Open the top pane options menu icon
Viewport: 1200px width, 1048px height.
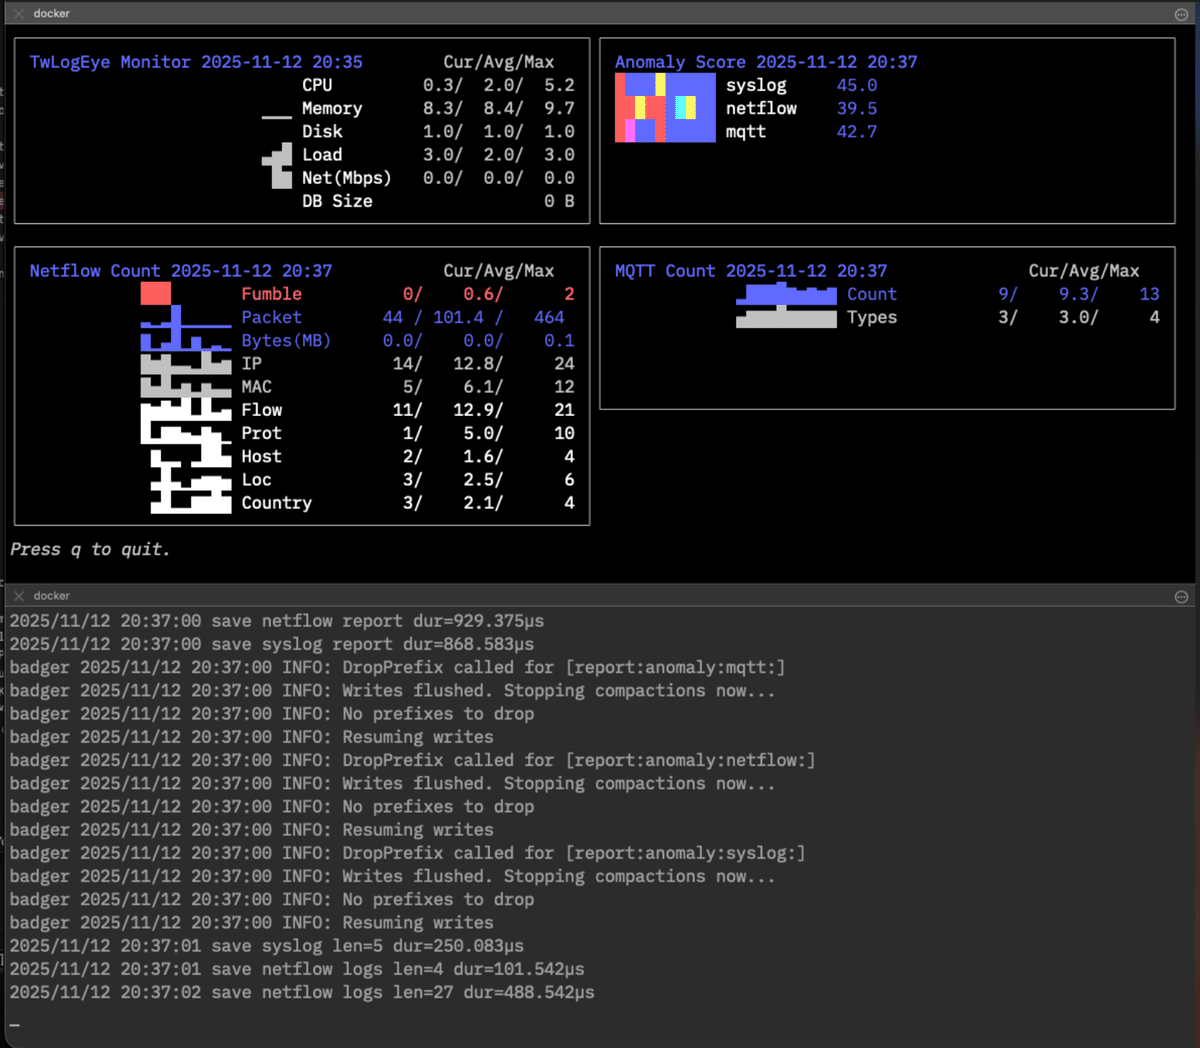coord(1181,14)
